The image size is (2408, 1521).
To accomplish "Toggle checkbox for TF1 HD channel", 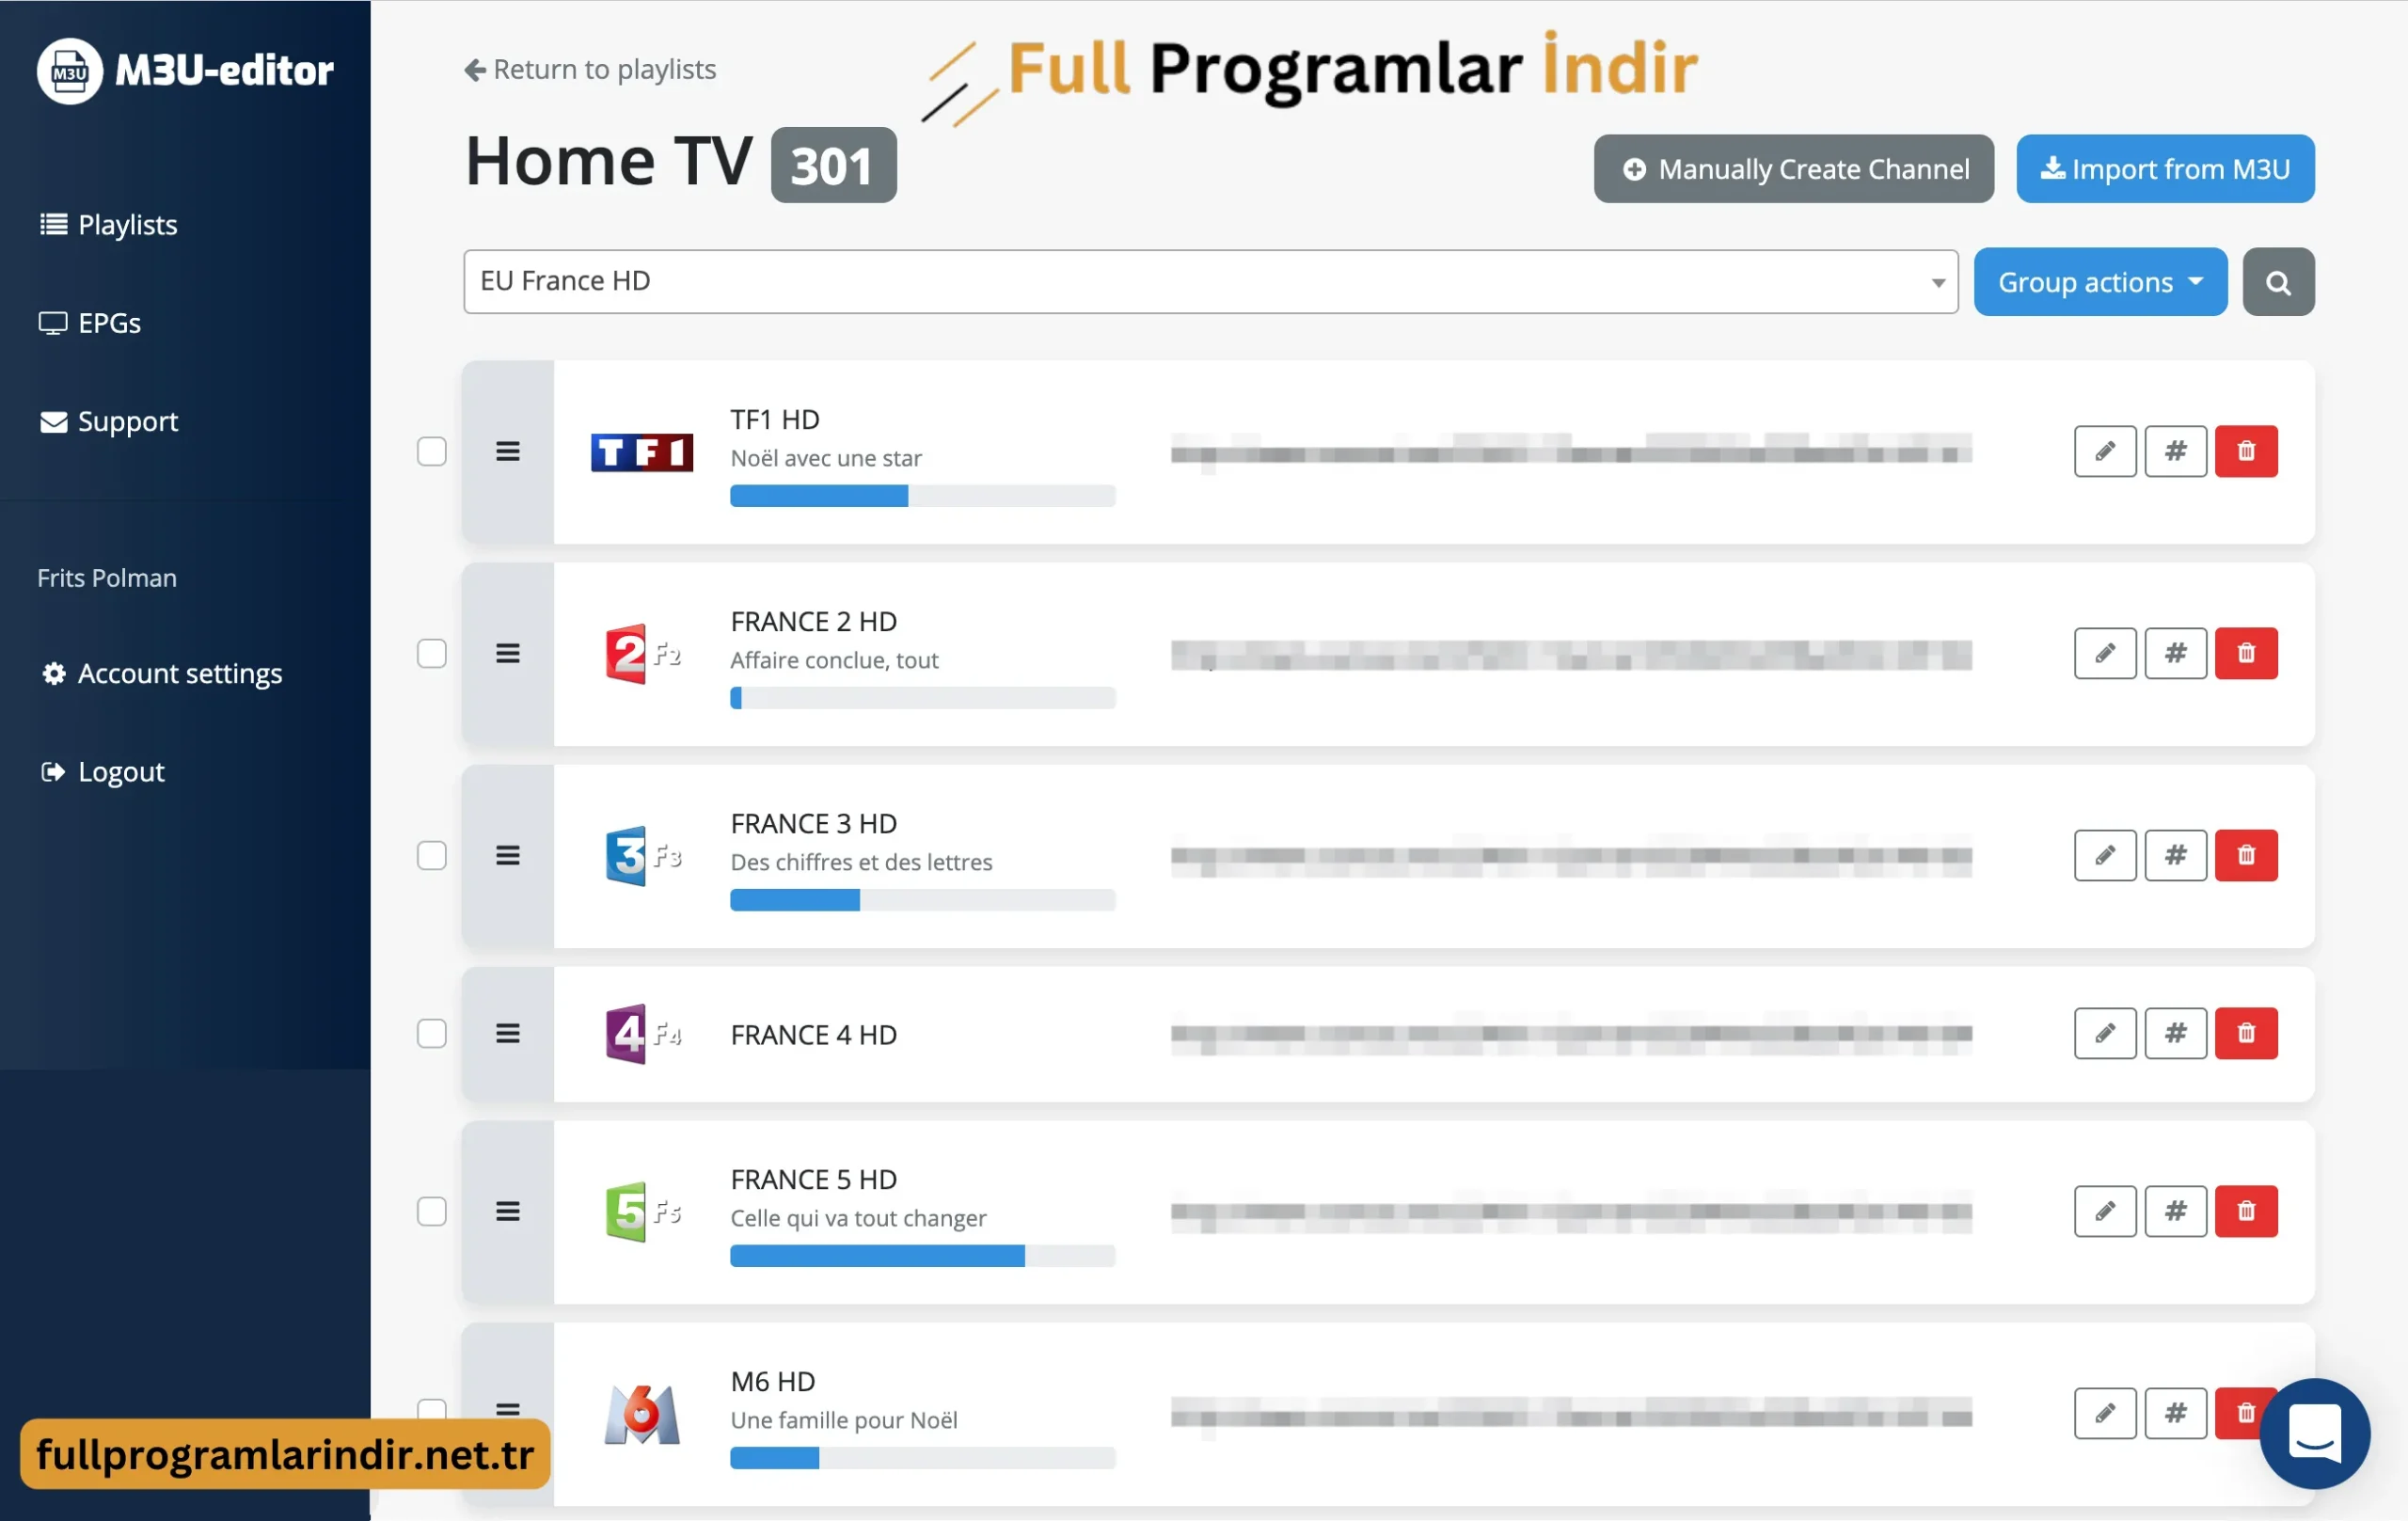I will [431, 452].
